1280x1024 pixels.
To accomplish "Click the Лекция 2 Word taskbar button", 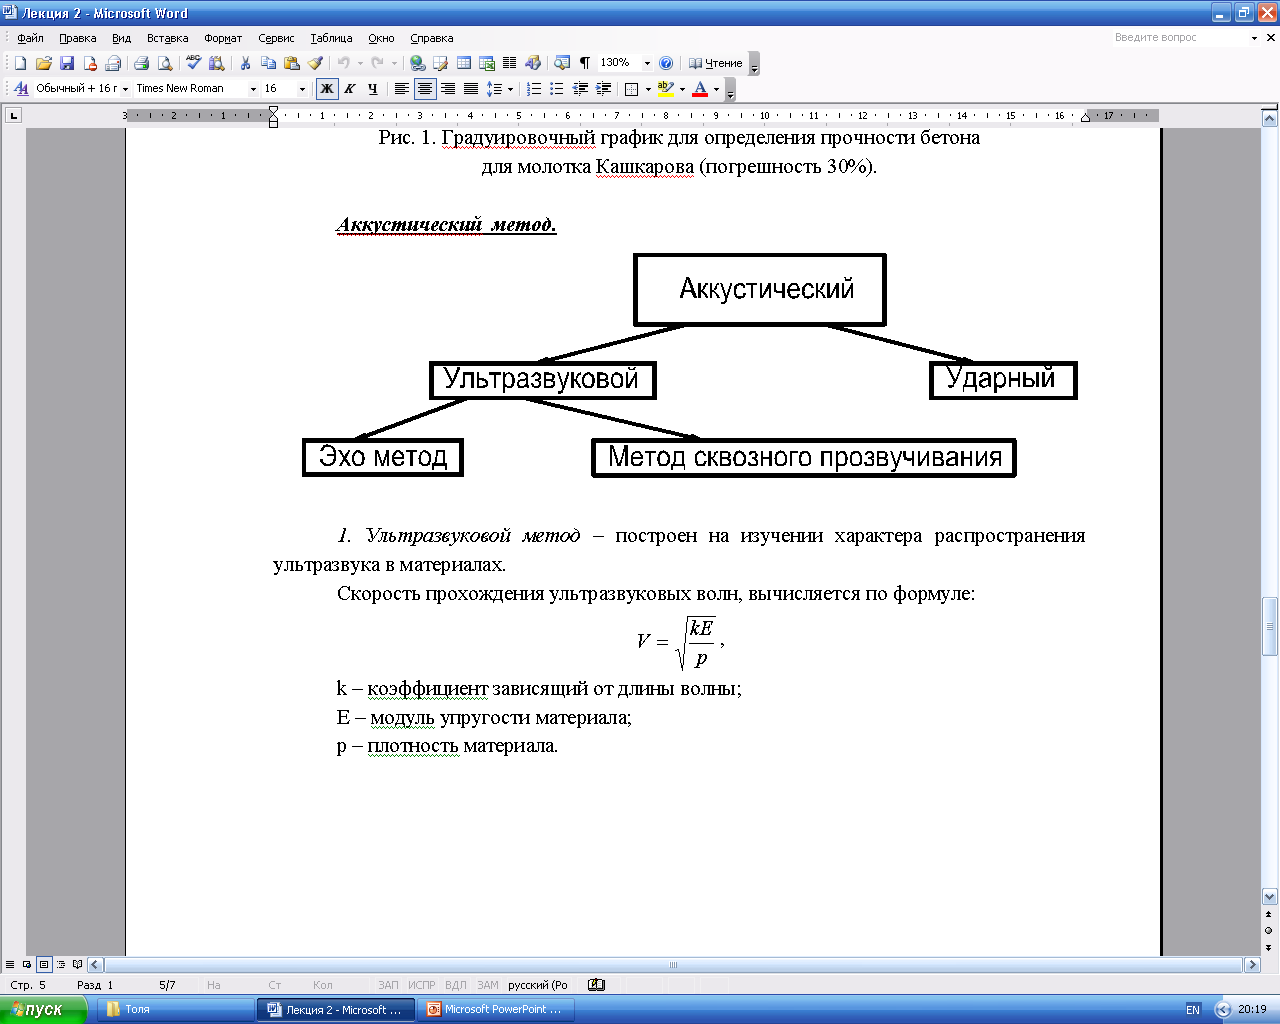I will coord(336,1009).
